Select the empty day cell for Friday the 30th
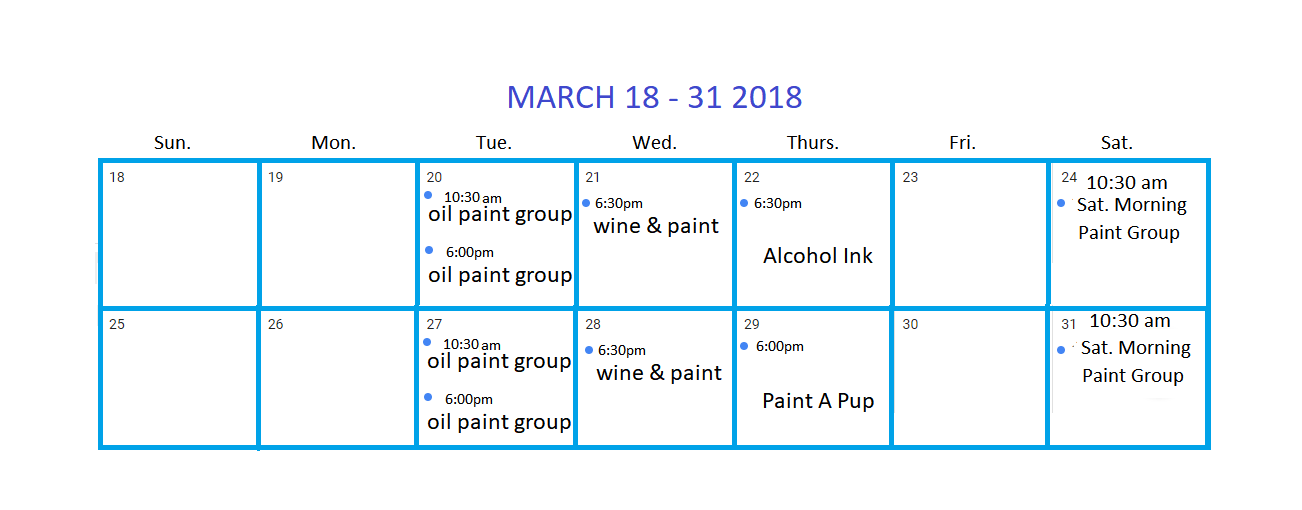 (x=970, y=378)
